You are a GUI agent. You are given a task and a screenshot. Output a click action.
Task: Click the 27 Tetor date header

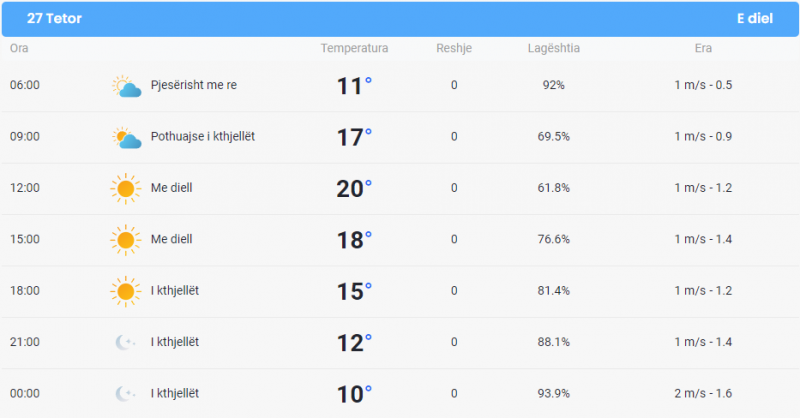click(x=54, y=18)
